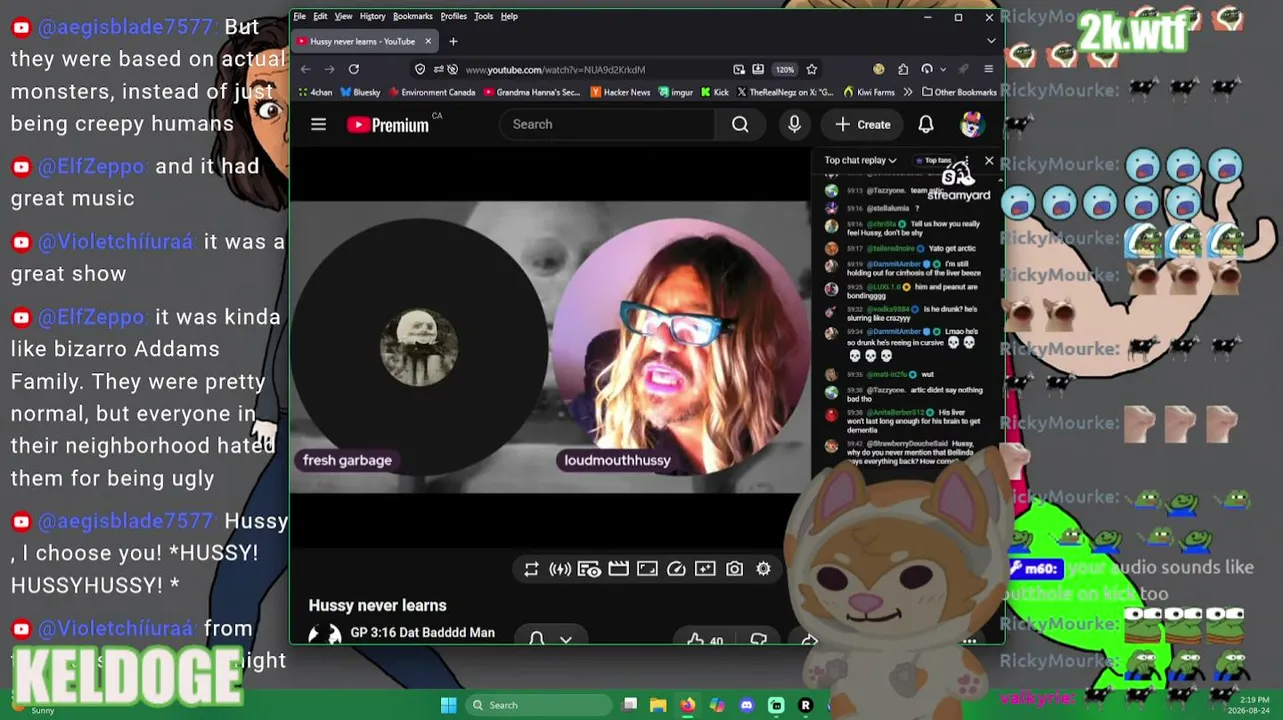Toggle the loop button under the video
Screen dimensions: 1283x720
(531, 569)
